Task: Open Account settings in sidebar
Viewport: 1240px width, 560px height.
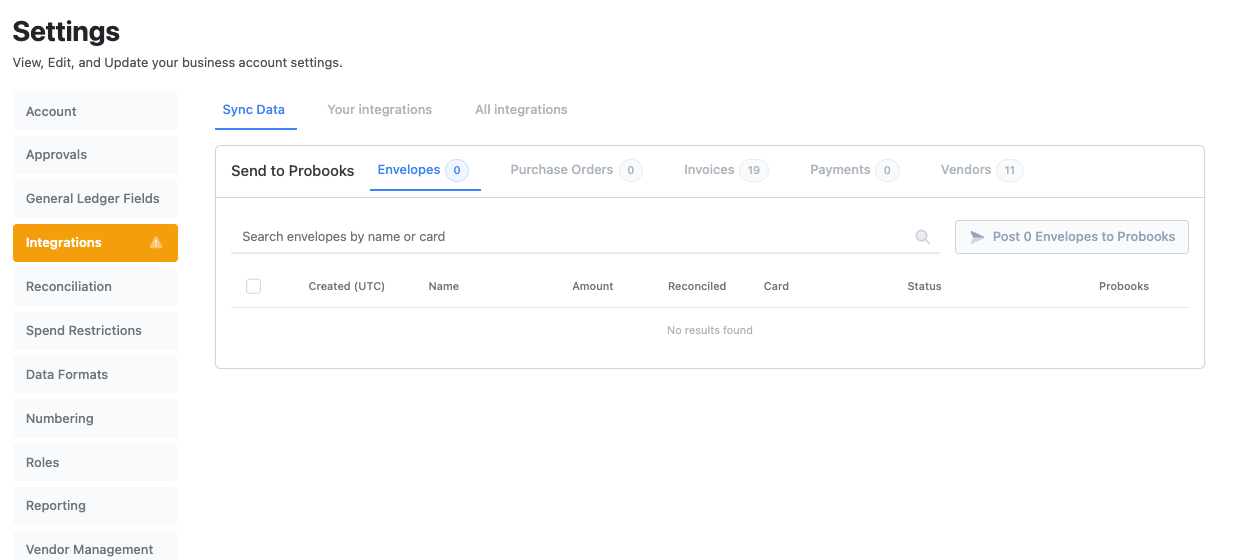Action: (x=95, y=111)
